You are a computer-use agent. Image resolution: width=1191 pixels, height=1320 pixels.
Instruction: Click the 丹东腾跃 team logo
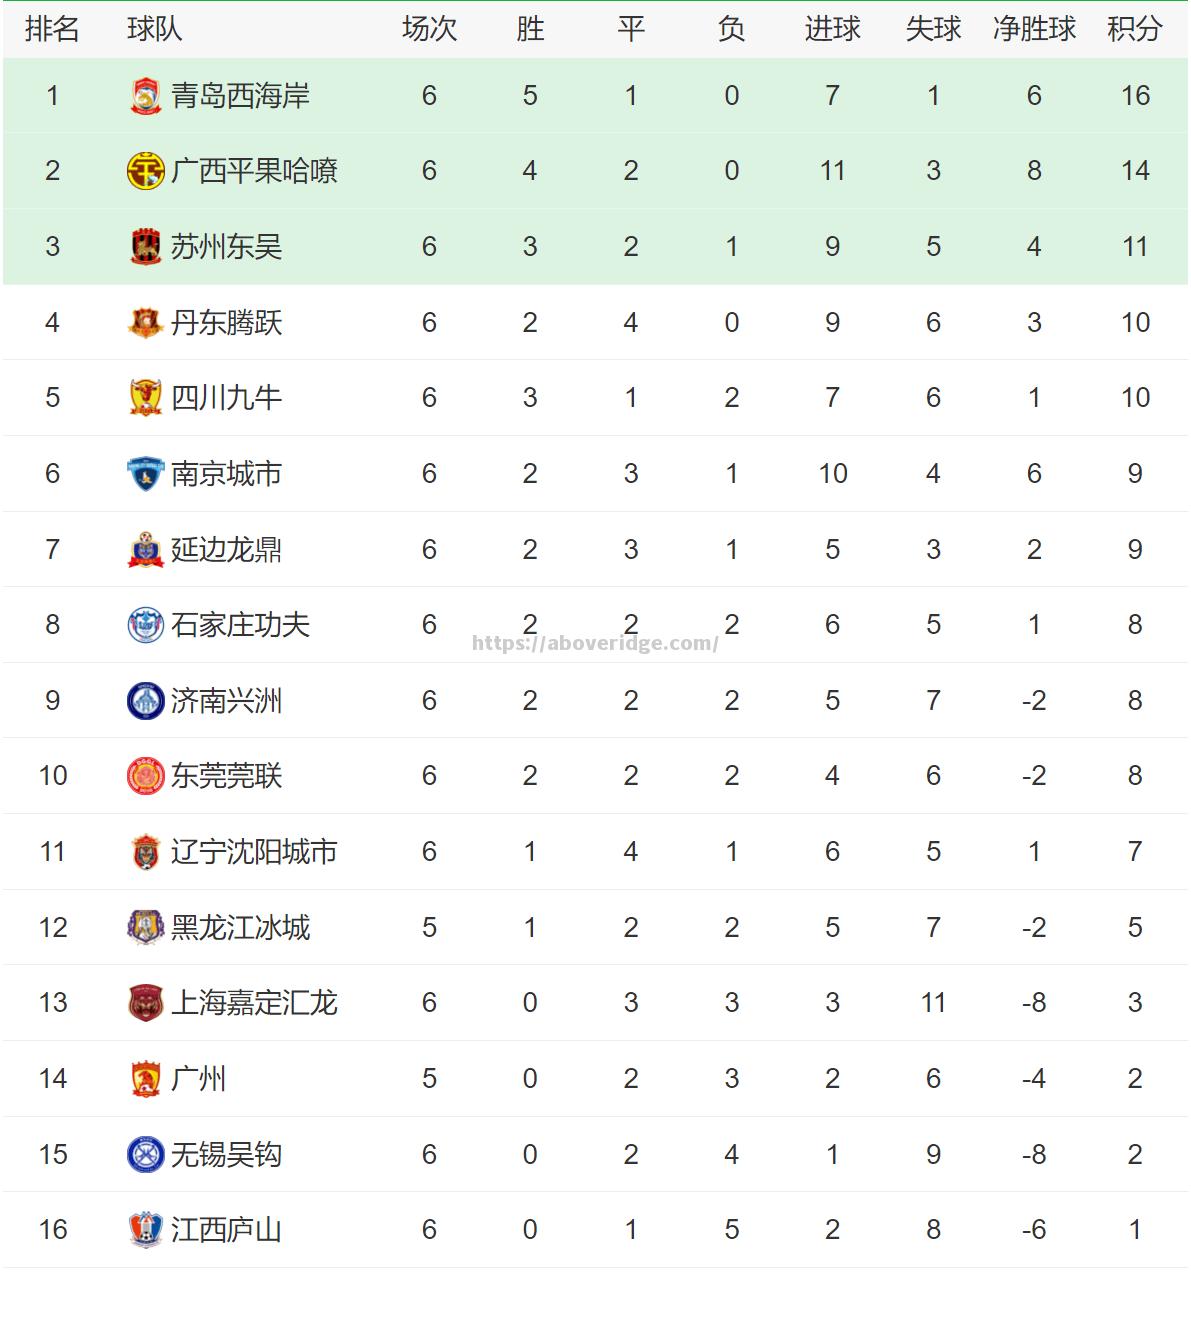click(x=146, y=322)
